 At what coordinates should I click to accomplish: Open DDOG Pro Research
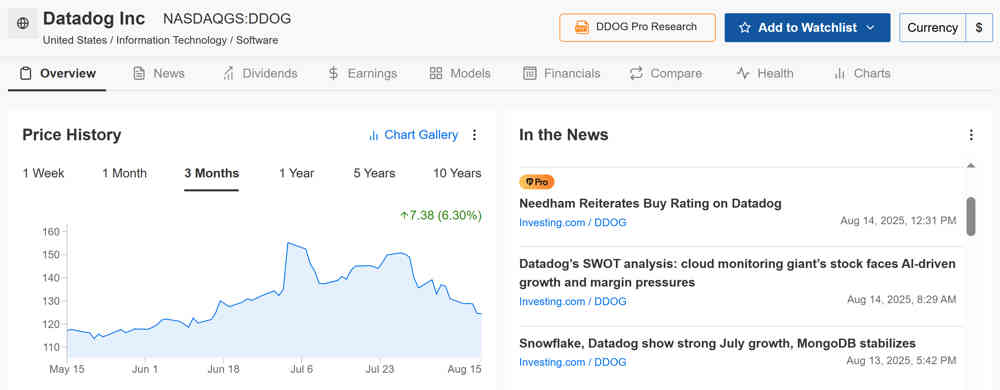[x=637, y=27]
